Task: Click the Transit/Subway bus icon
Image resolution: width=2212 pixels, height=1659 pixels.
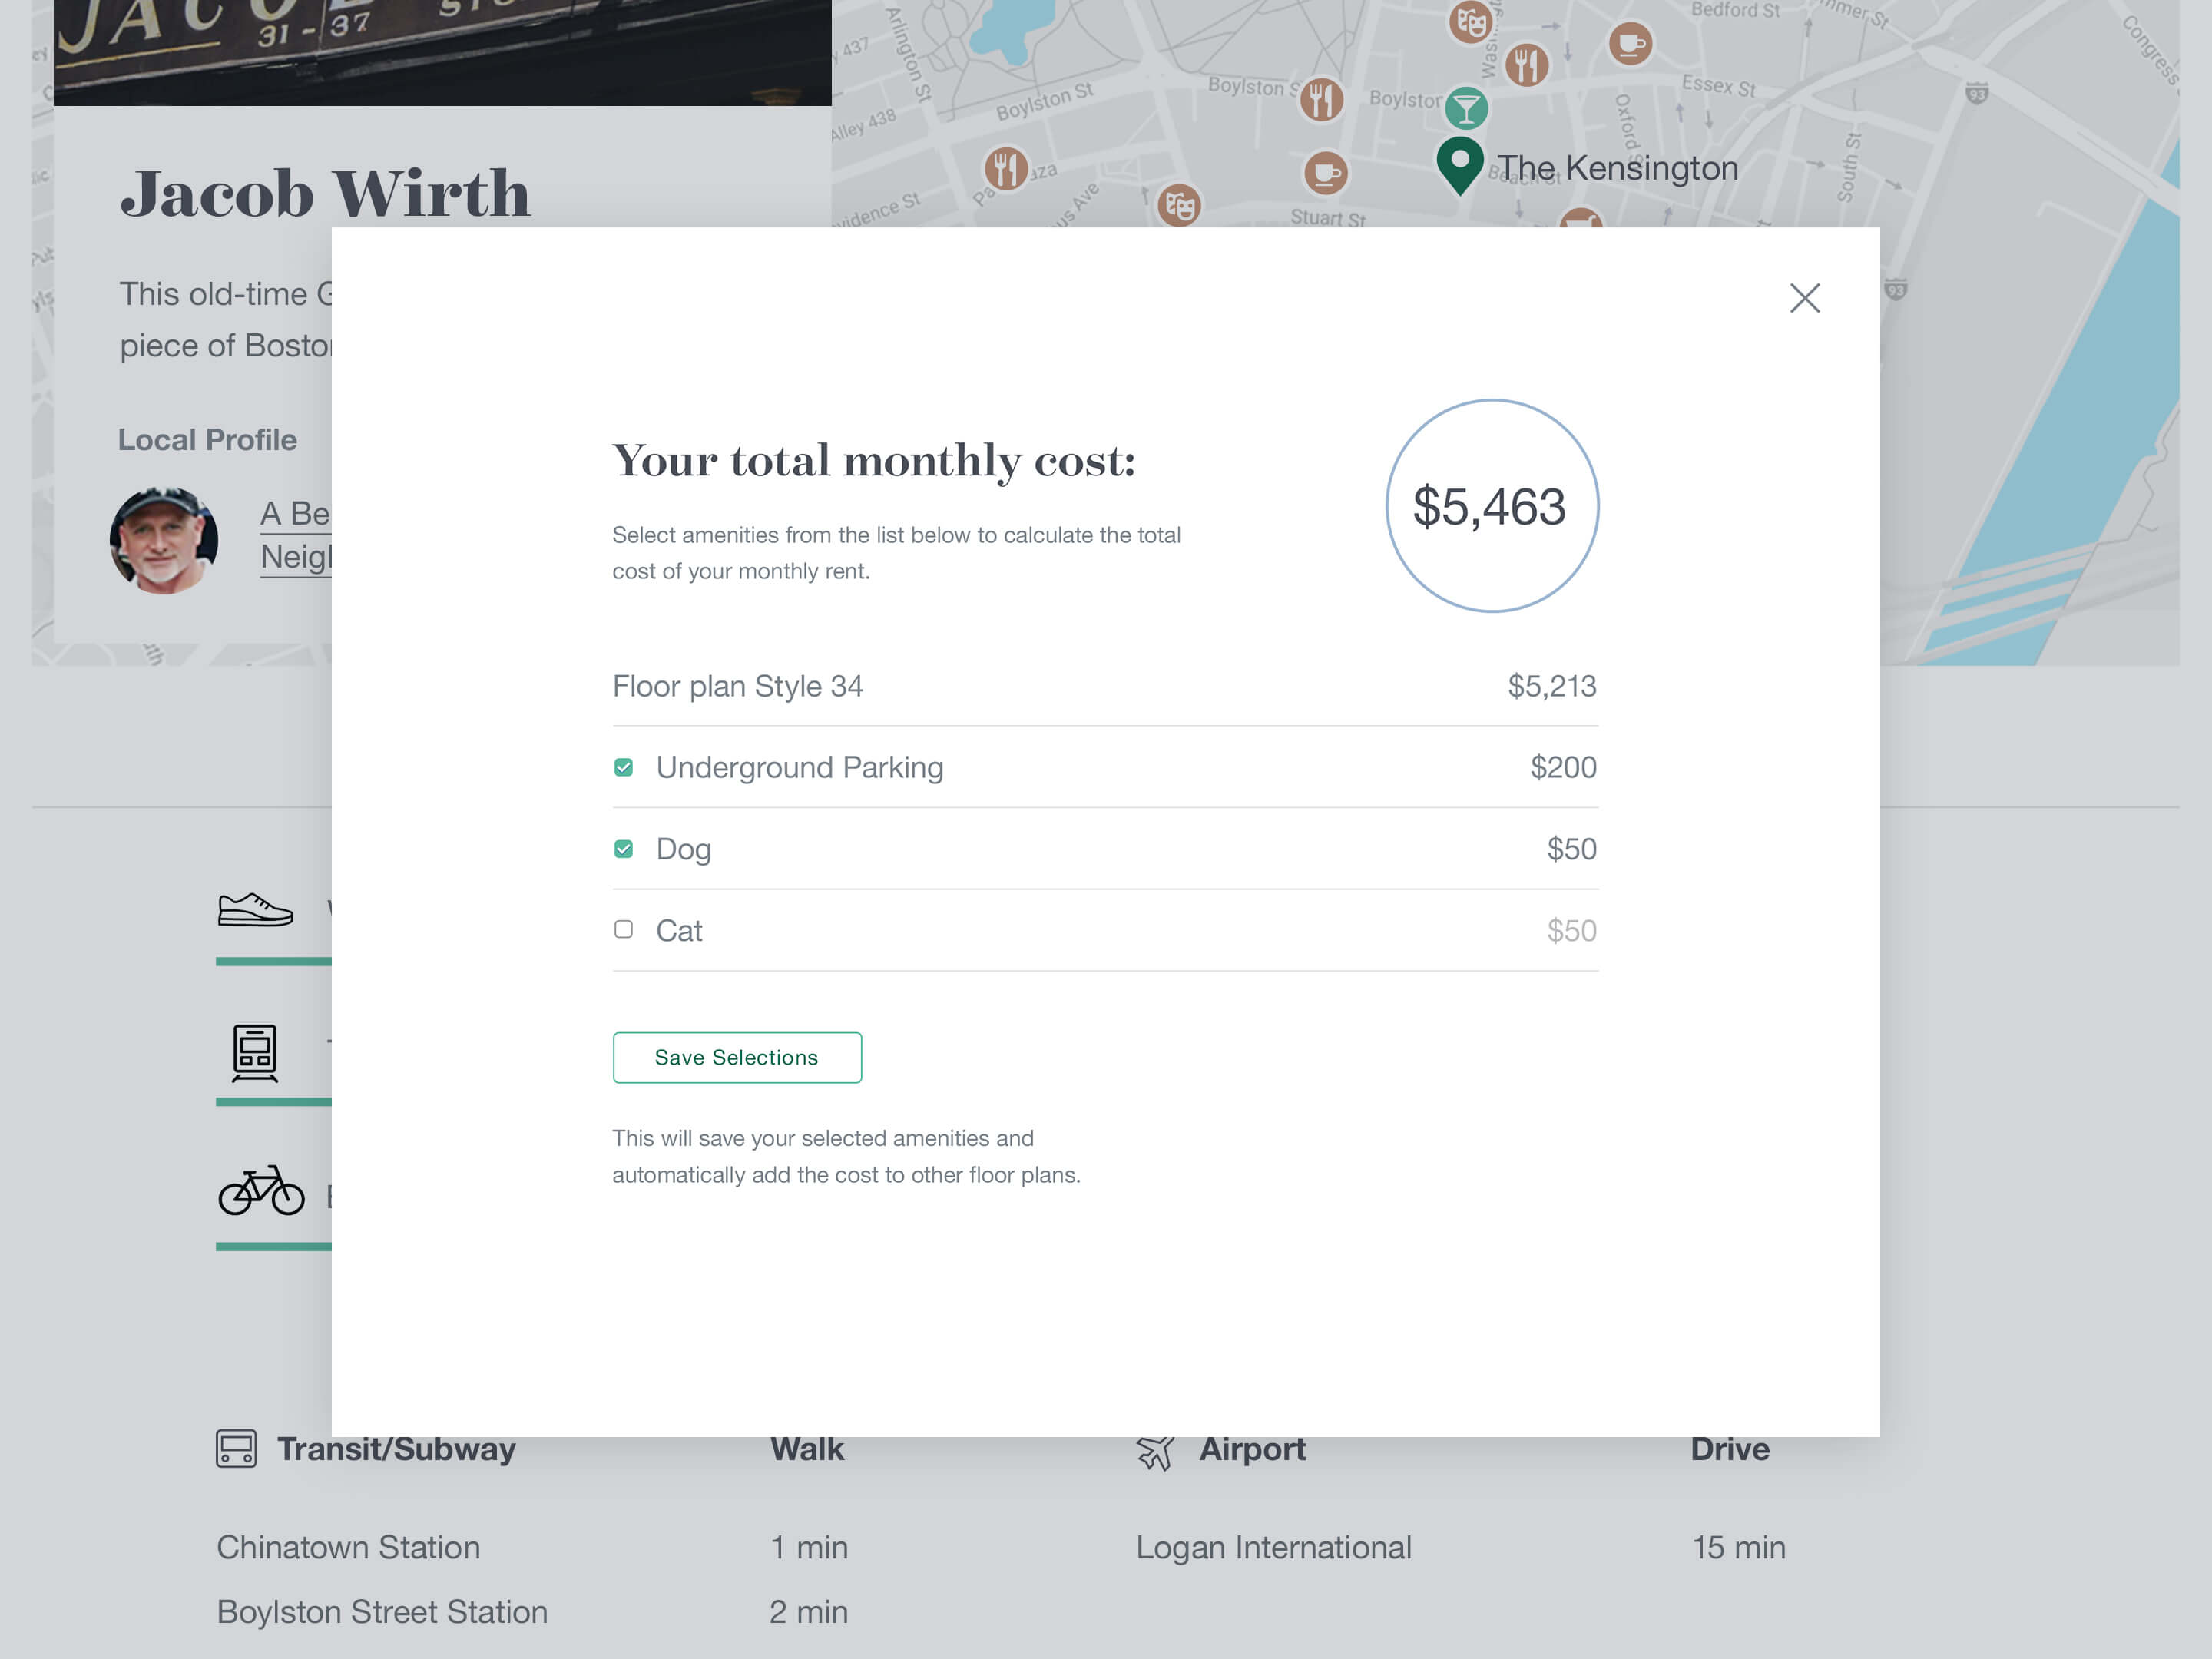Action: (x=236, y=1448)
